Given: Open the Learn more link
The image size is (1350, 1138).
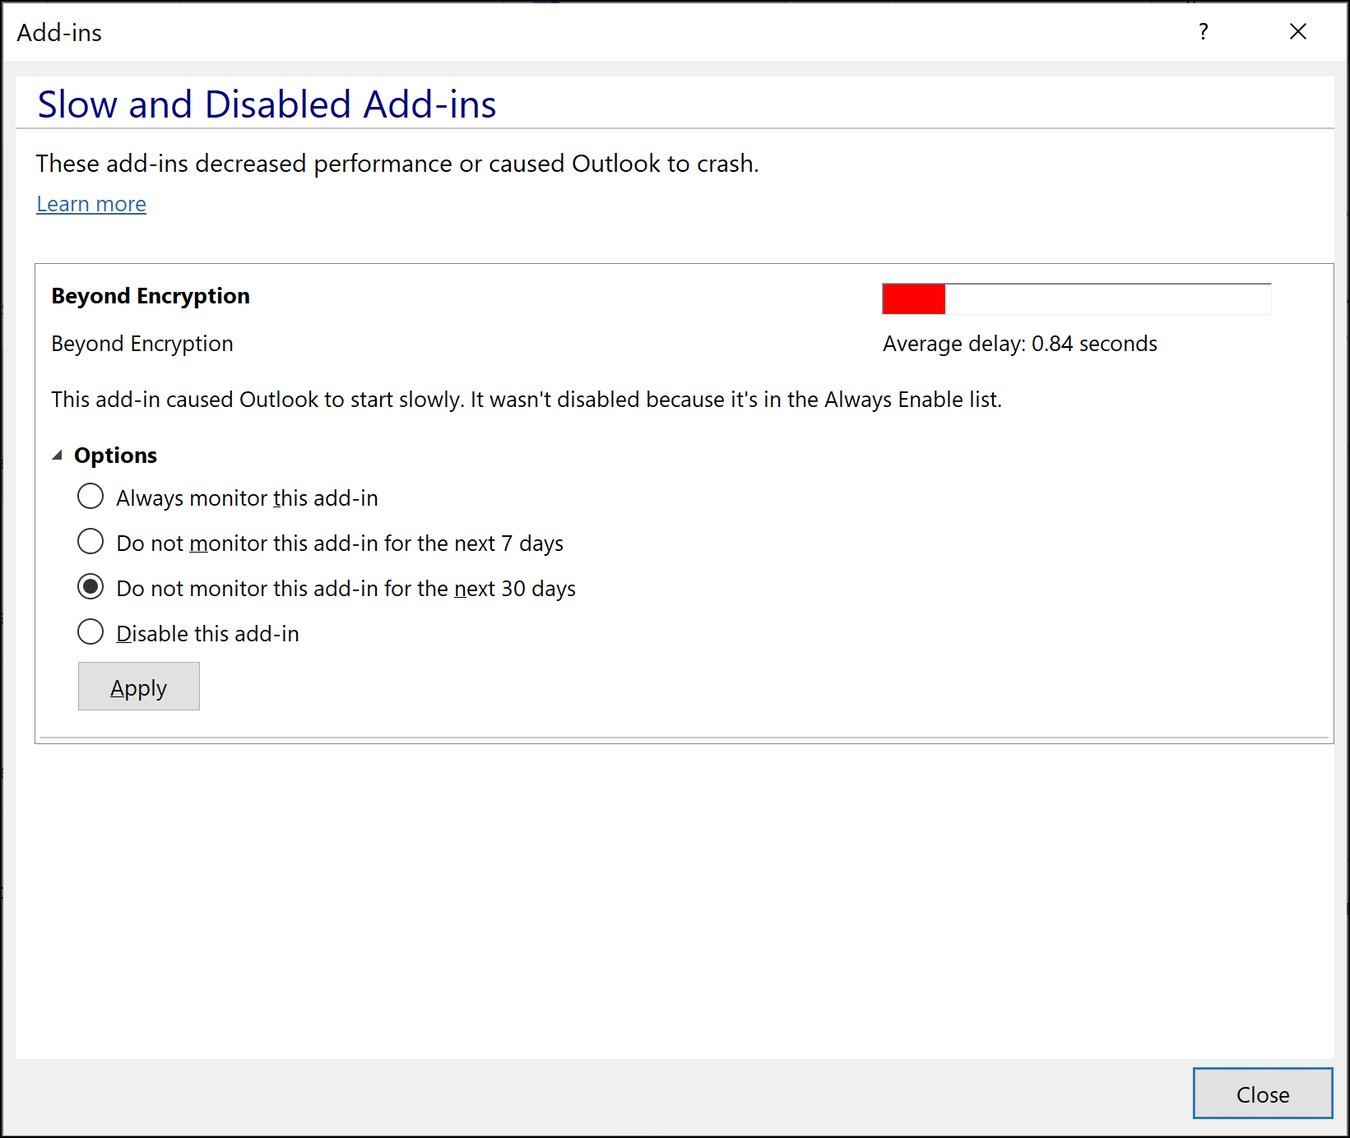Looking at the screenshot, I should tap(90, 203).
